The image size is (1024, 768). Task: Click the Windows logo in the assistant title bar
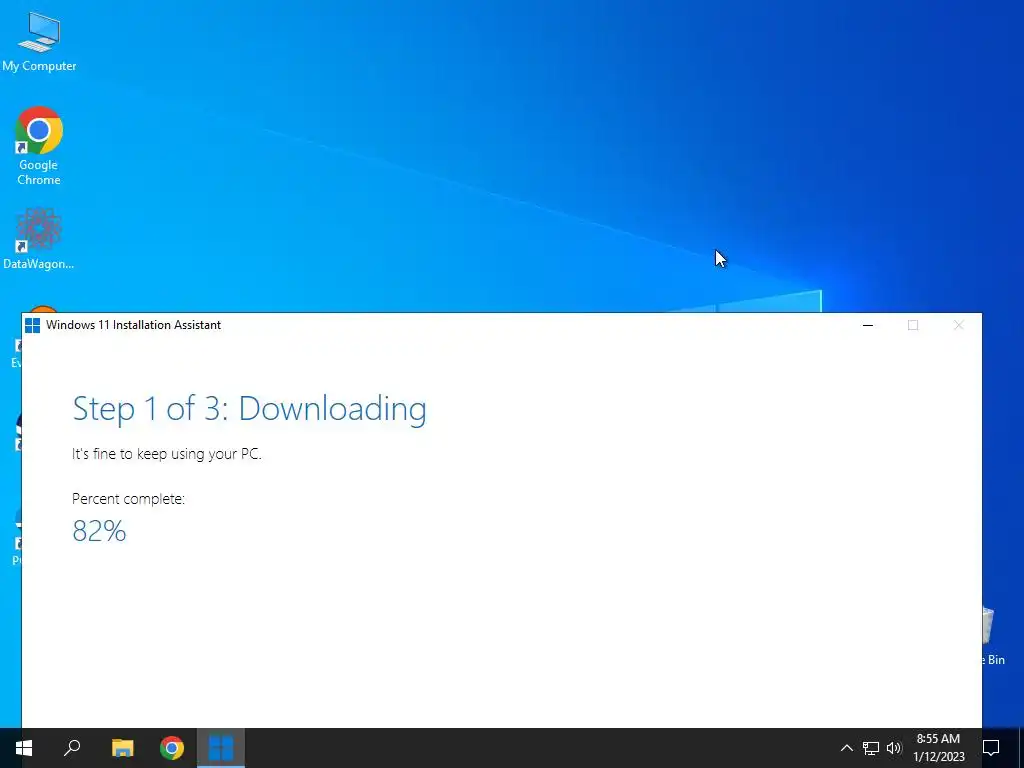(x=33, y=325)
